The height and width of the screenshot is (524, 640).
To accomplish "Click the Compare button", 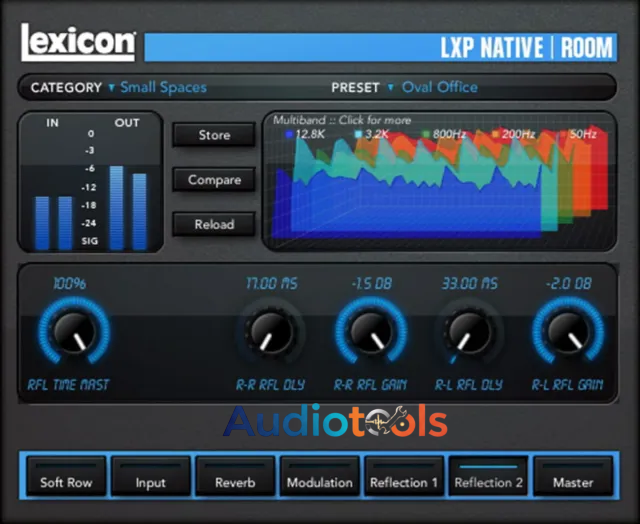I will (x=214, y=180).
